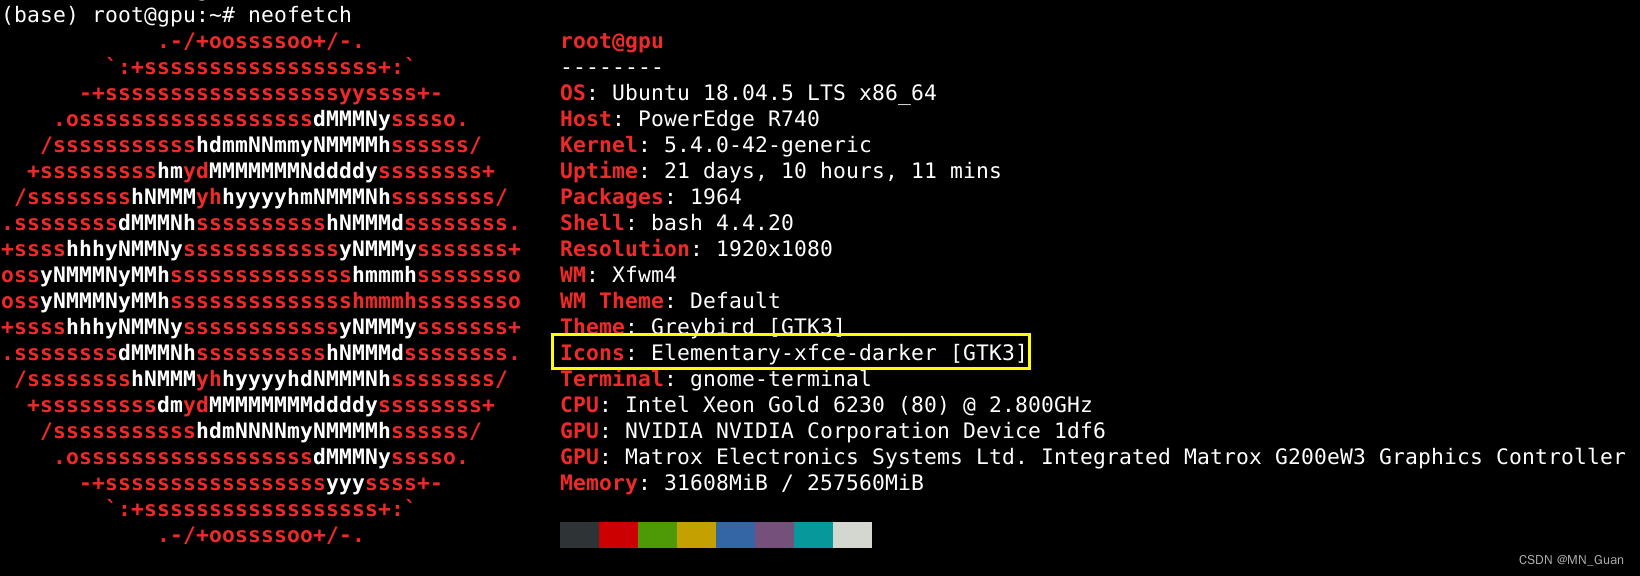Click the 'Memory' label in red

tap(599, 483)
